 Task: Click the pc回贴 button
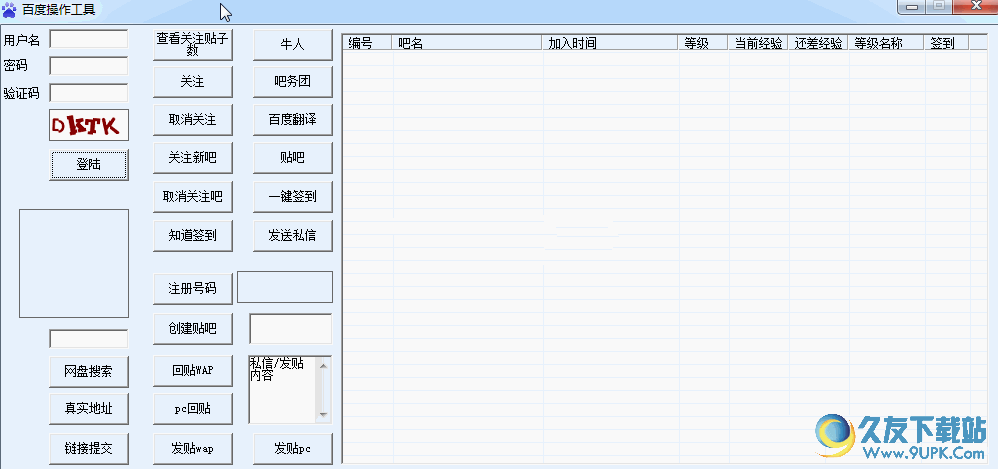(192, 409)
